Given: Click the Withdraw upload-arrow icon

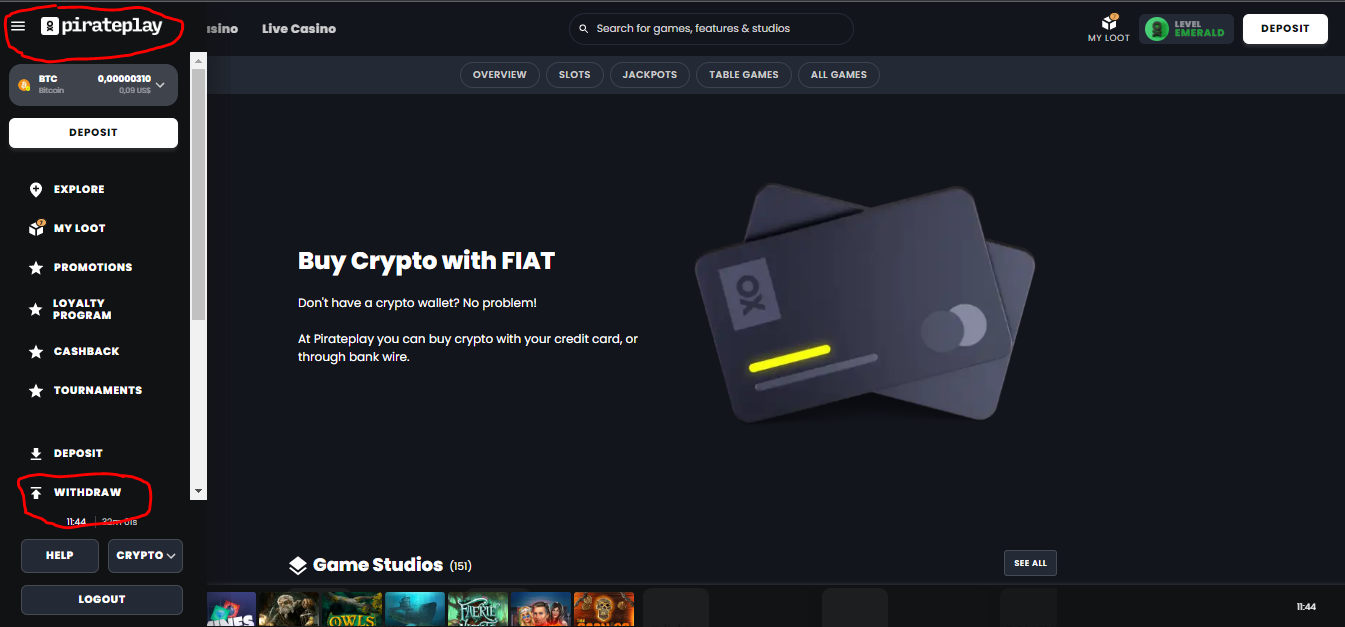Looking at the screenshot, I should [36, 492].
